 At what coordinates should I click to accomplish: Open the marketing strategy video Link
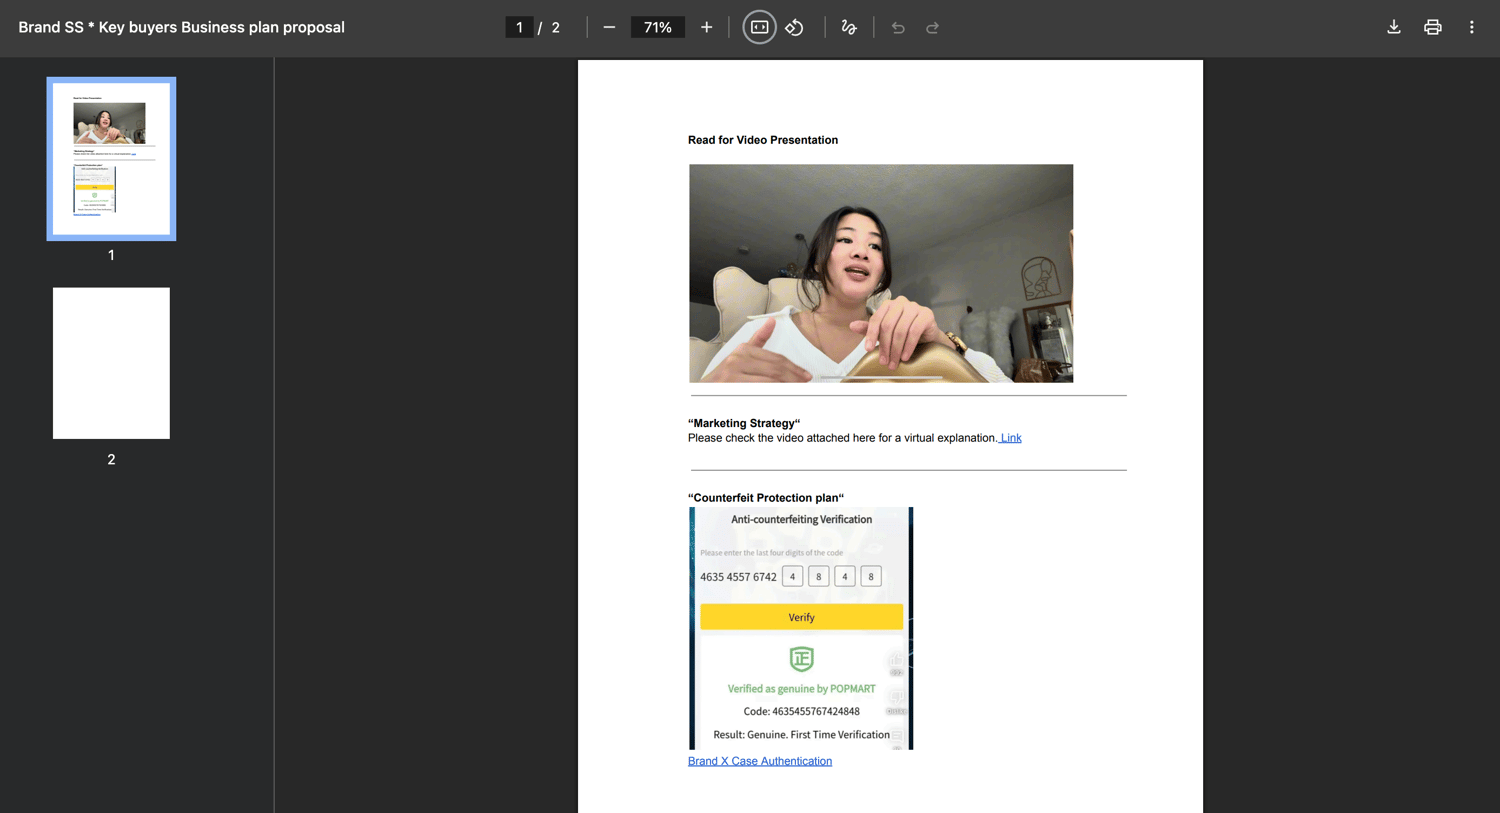(1011, 438)
